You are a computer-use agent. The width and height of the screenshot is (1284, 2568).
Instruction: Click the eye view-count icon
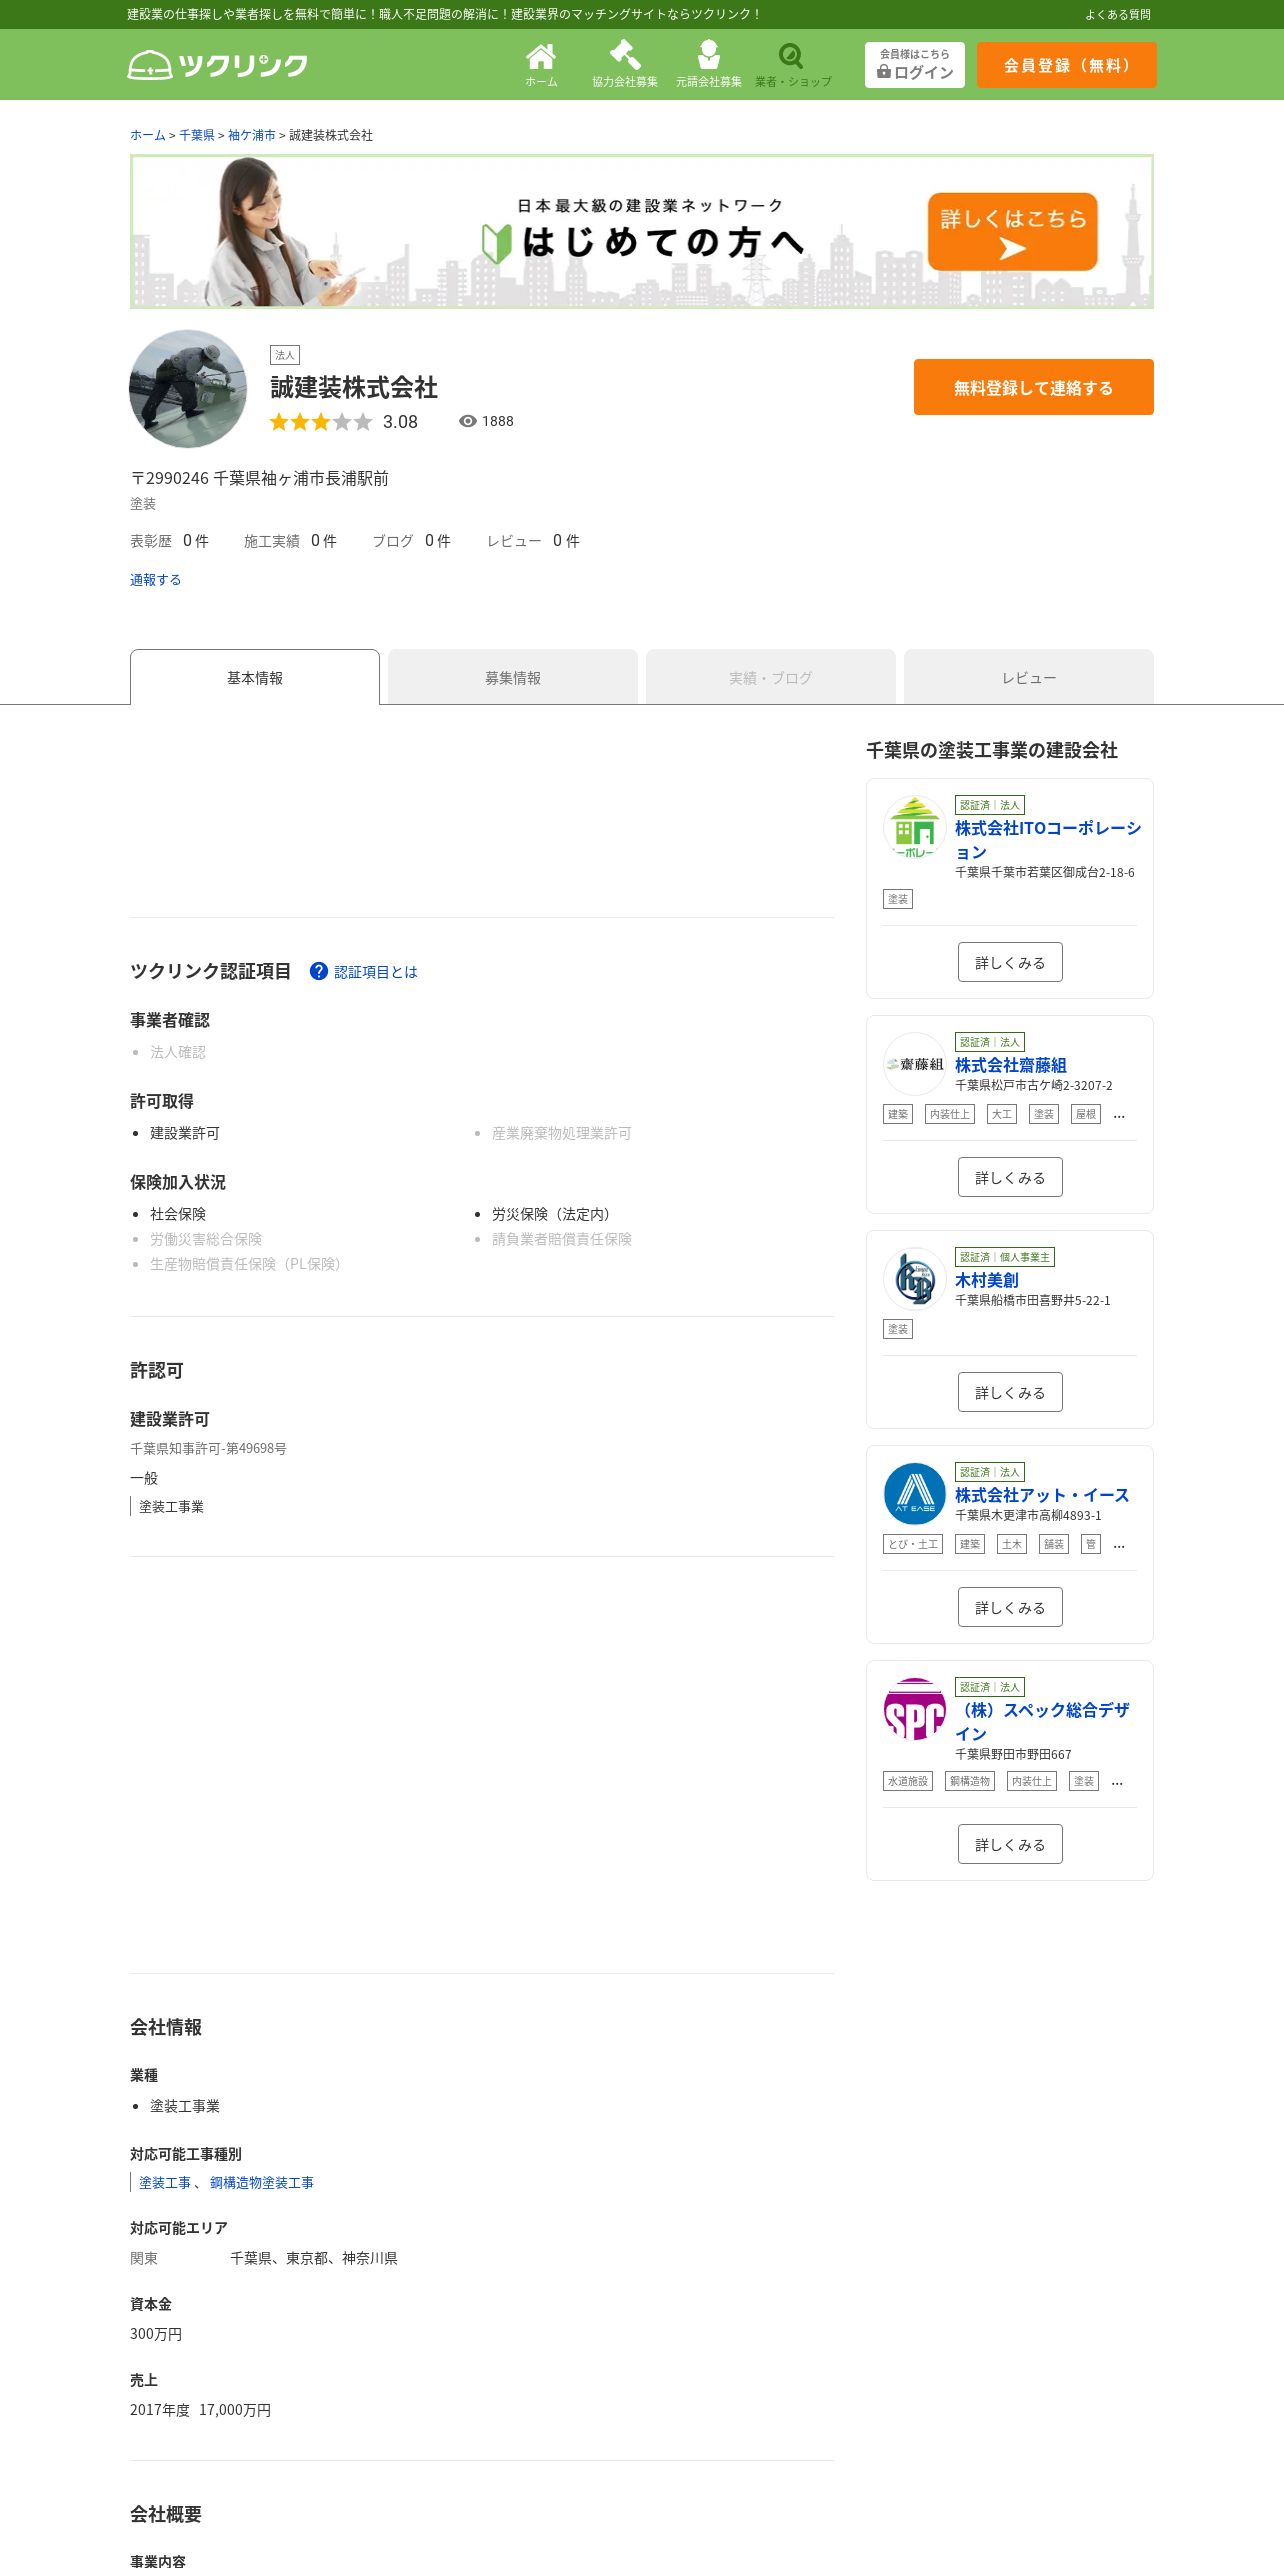(467, 421)
